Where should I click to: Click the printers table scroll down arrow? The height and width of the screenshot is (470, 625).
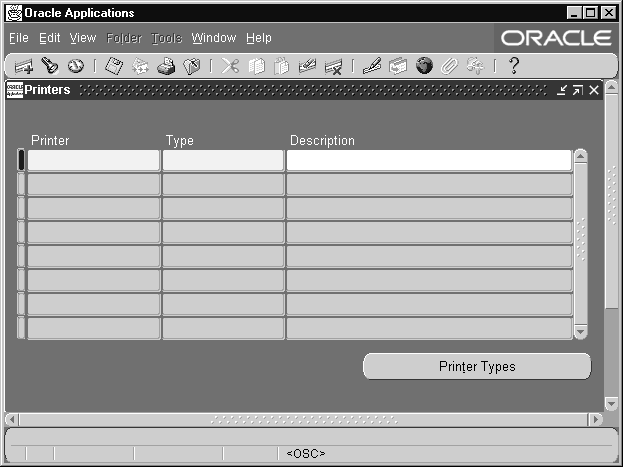point(581,332)
